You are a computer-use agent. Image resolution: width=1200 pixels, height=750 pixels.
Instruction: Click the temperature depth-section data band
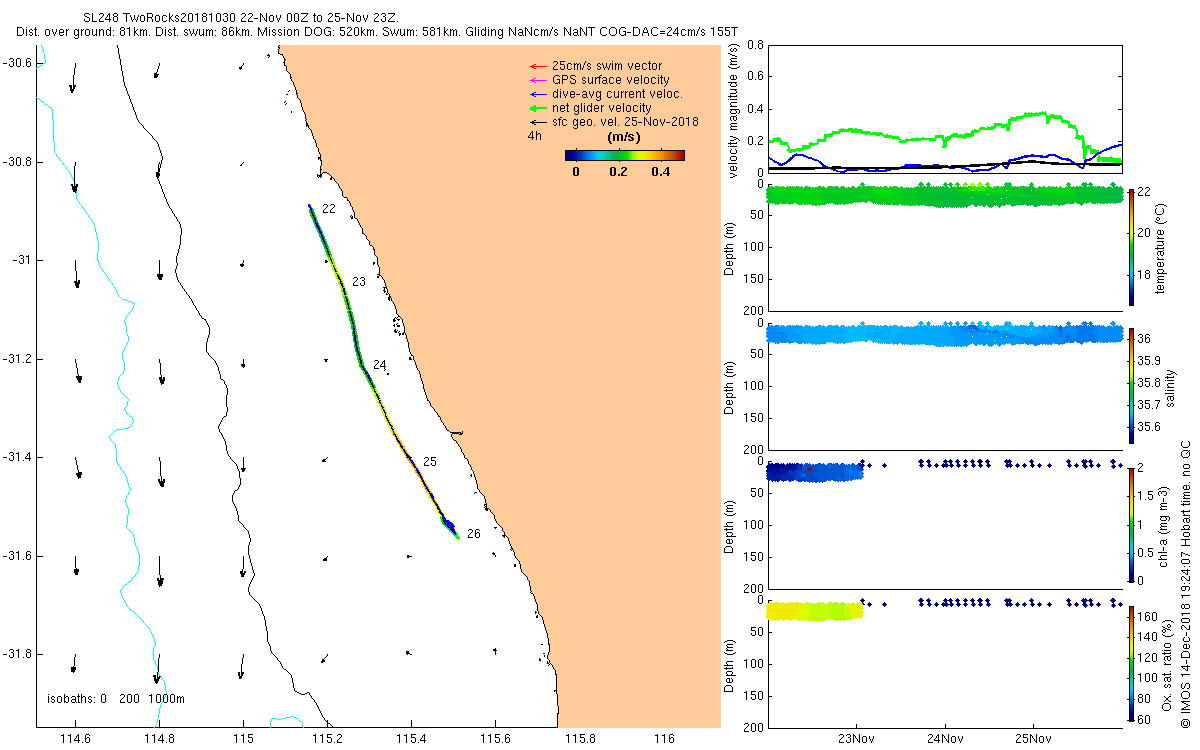(x=945, y=195)
